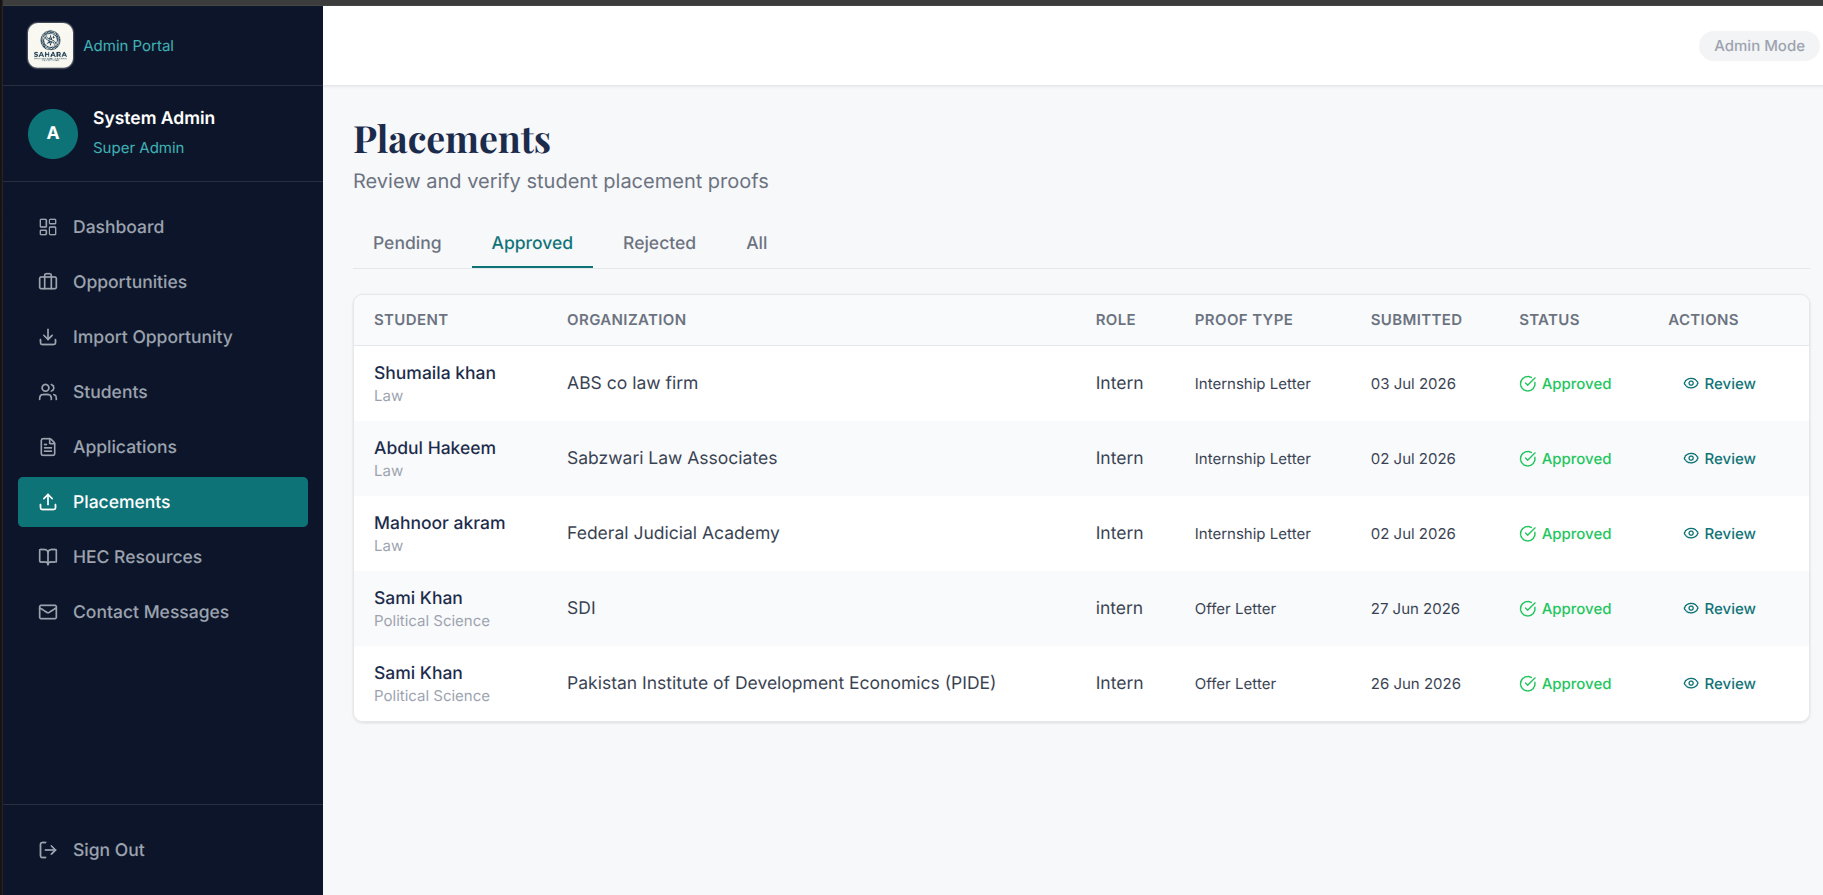This screenshot has height=895, width=1823.
Task: Click the Sign Out arrow icon
Action: point(48,850)
